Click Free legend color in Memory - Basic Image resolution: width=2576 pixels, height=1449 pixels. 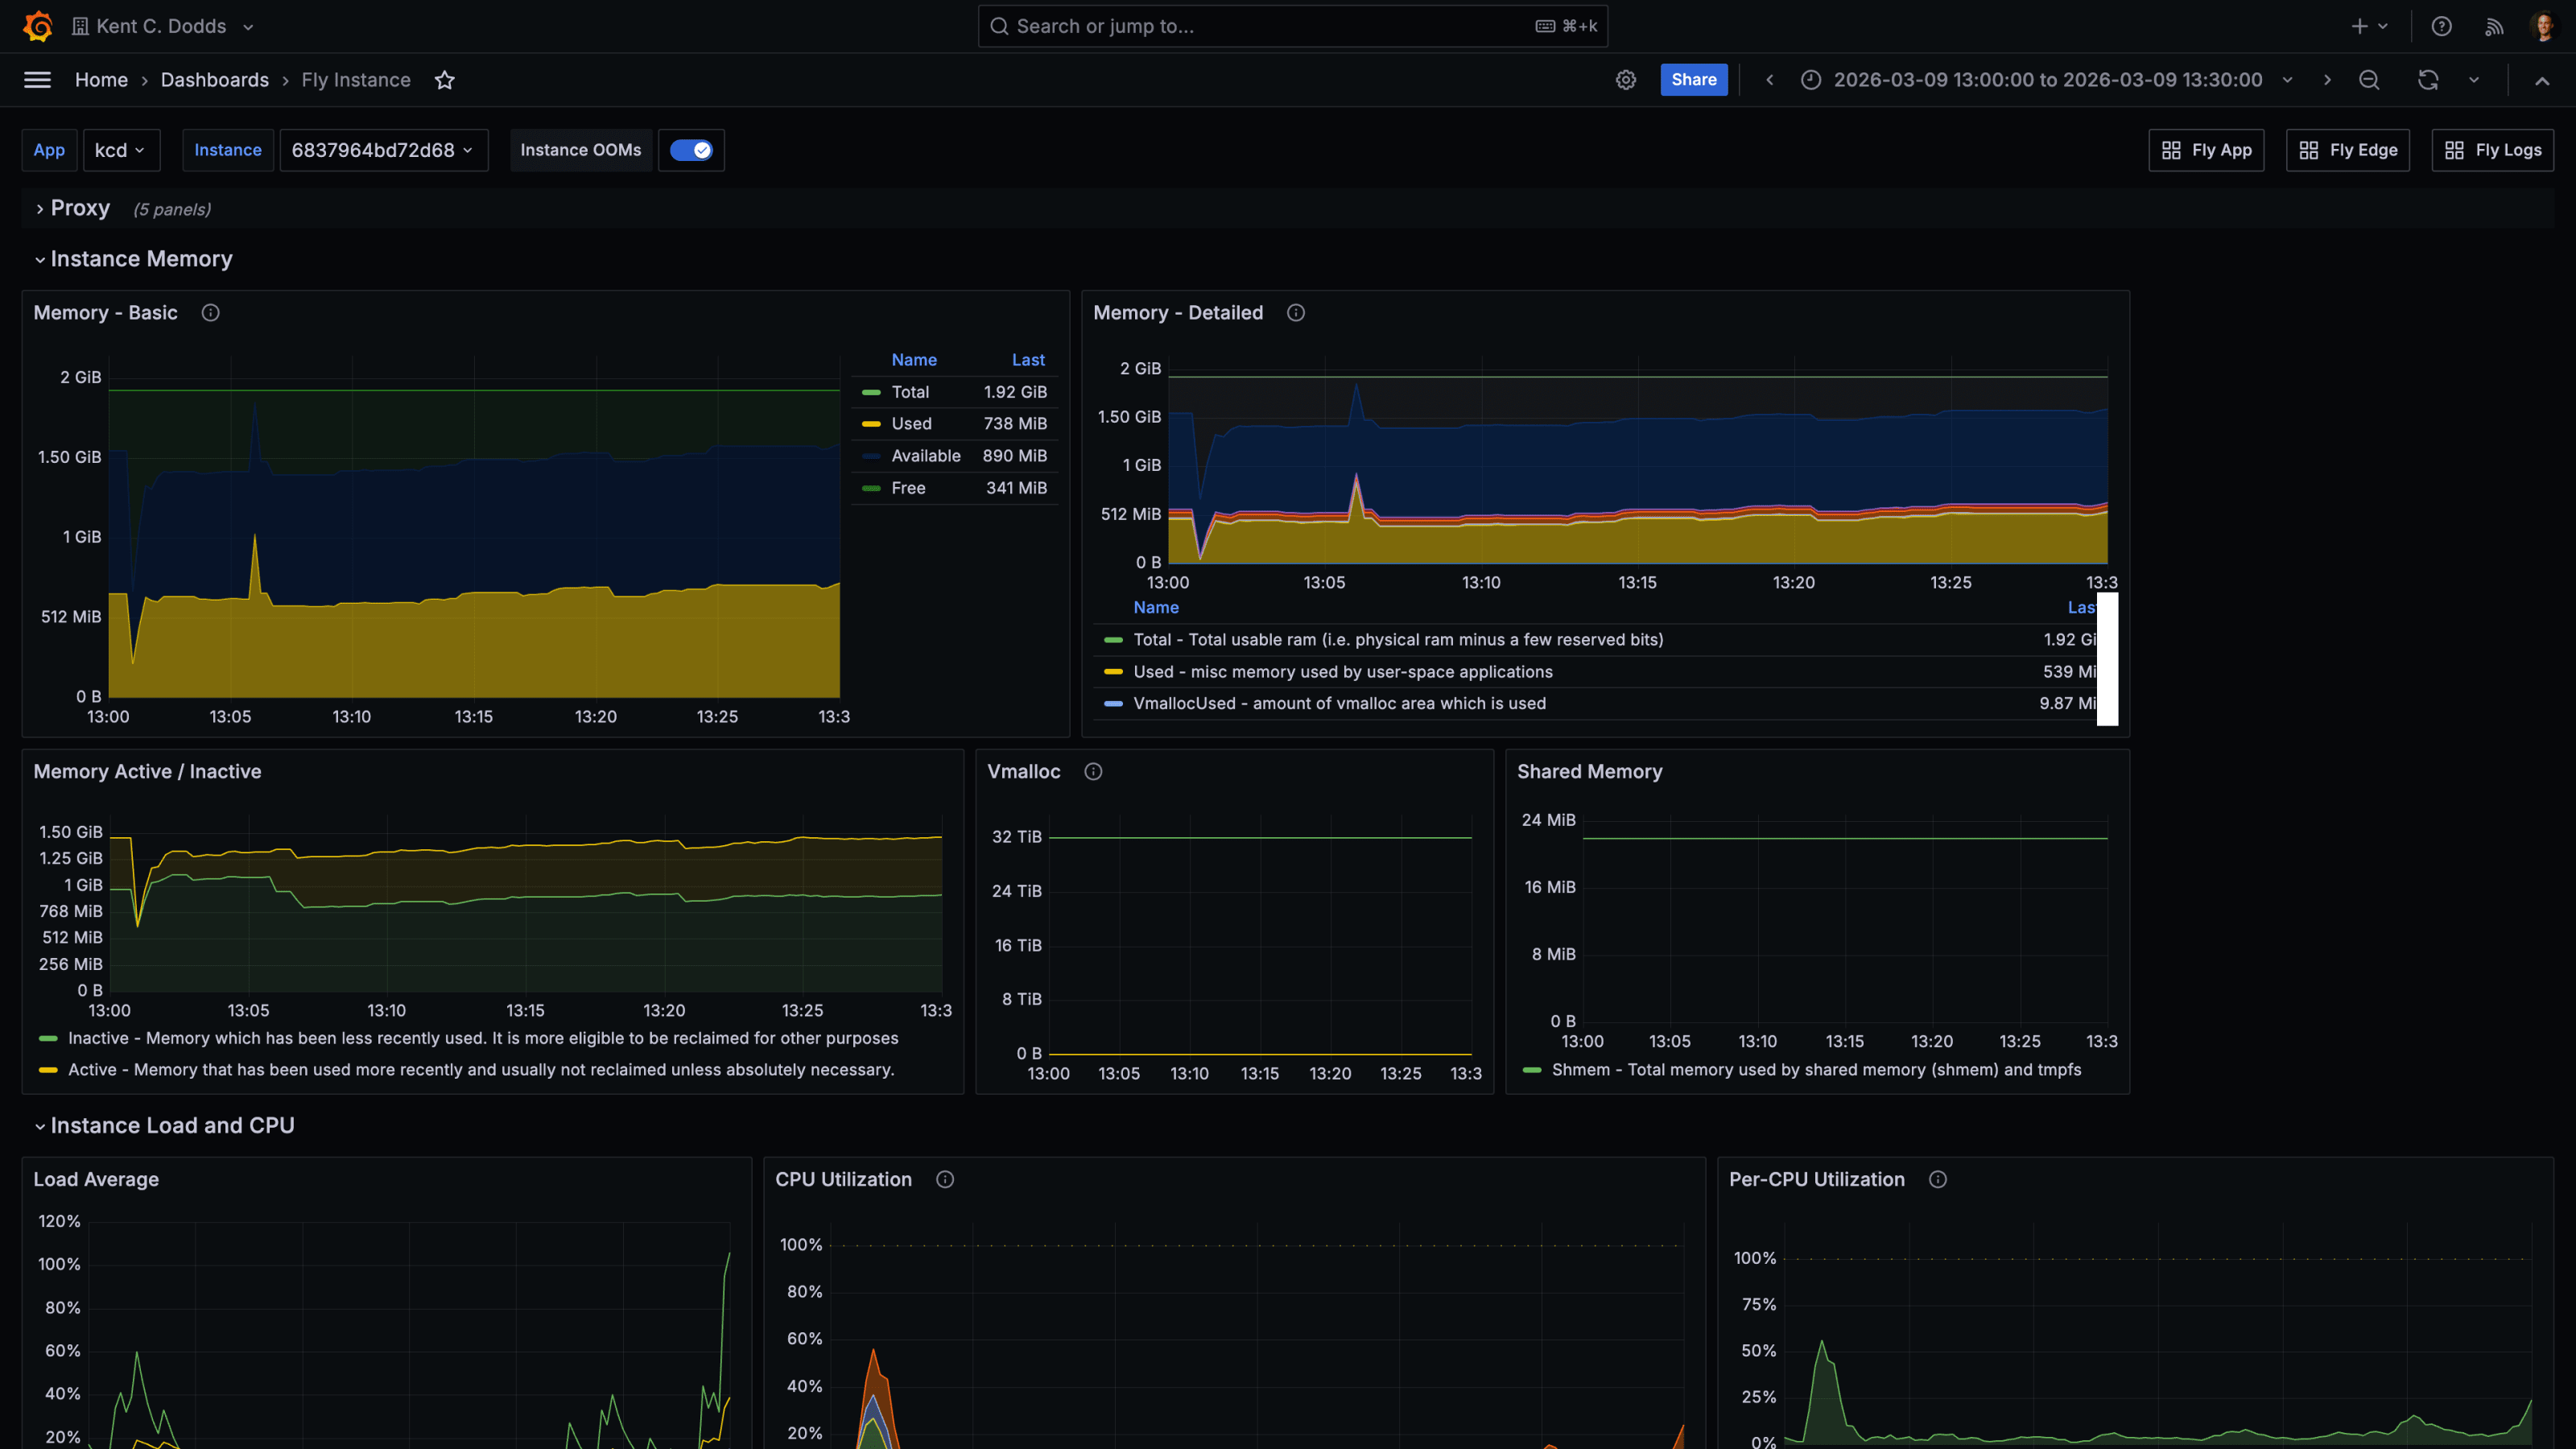[x=871, y=488]
